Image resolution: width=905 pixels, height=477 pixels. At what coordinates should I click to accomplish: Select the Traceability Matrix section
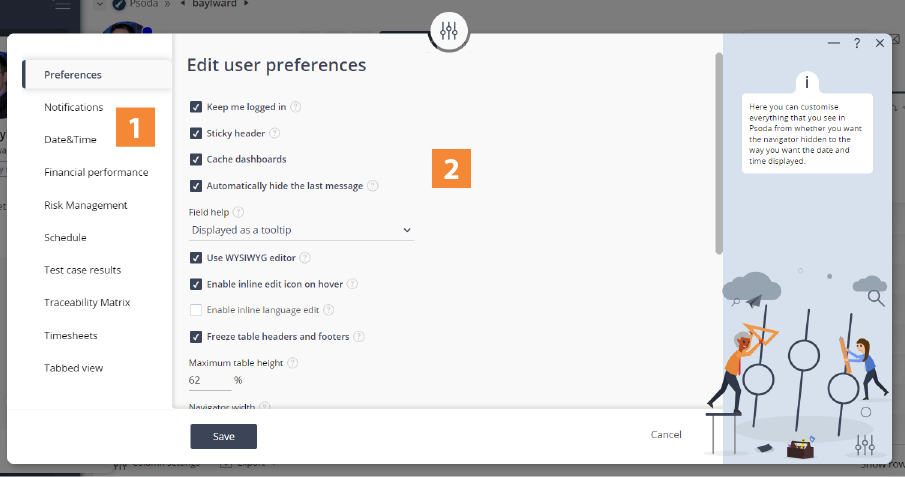(87, 303)
